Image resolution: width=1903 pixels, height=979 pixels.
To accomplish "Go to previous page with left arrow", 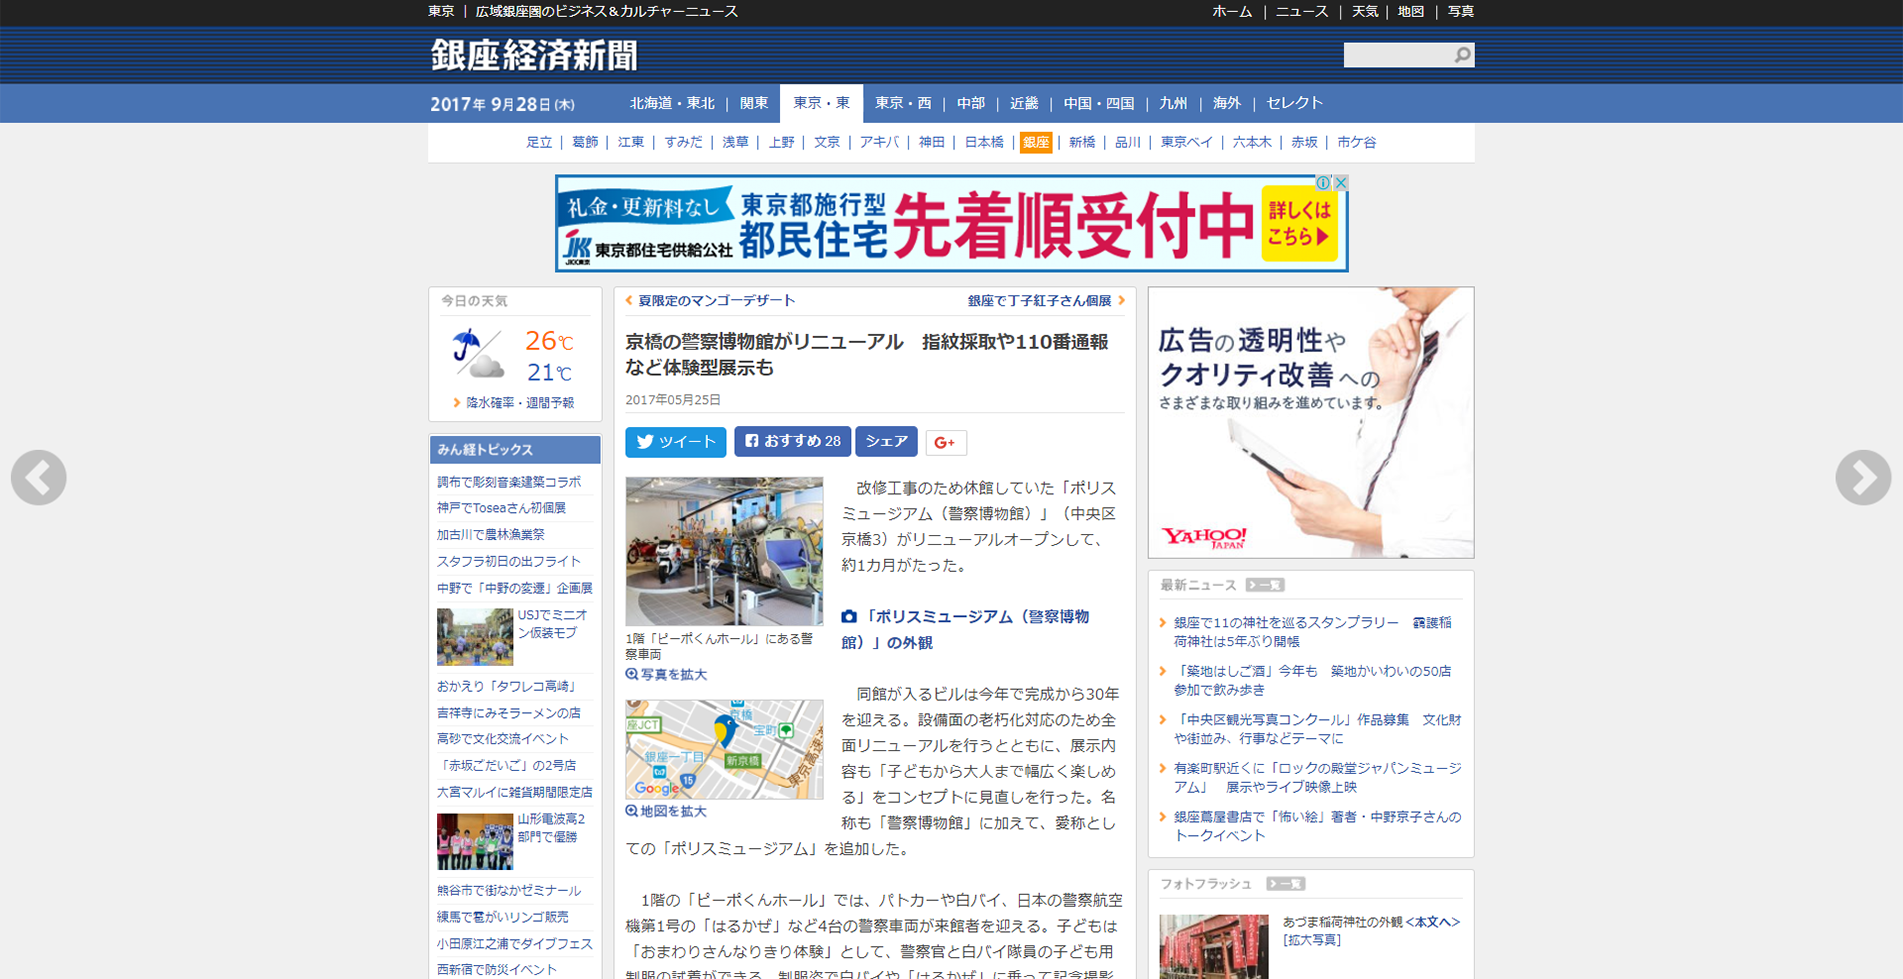I will pos(39,478).
